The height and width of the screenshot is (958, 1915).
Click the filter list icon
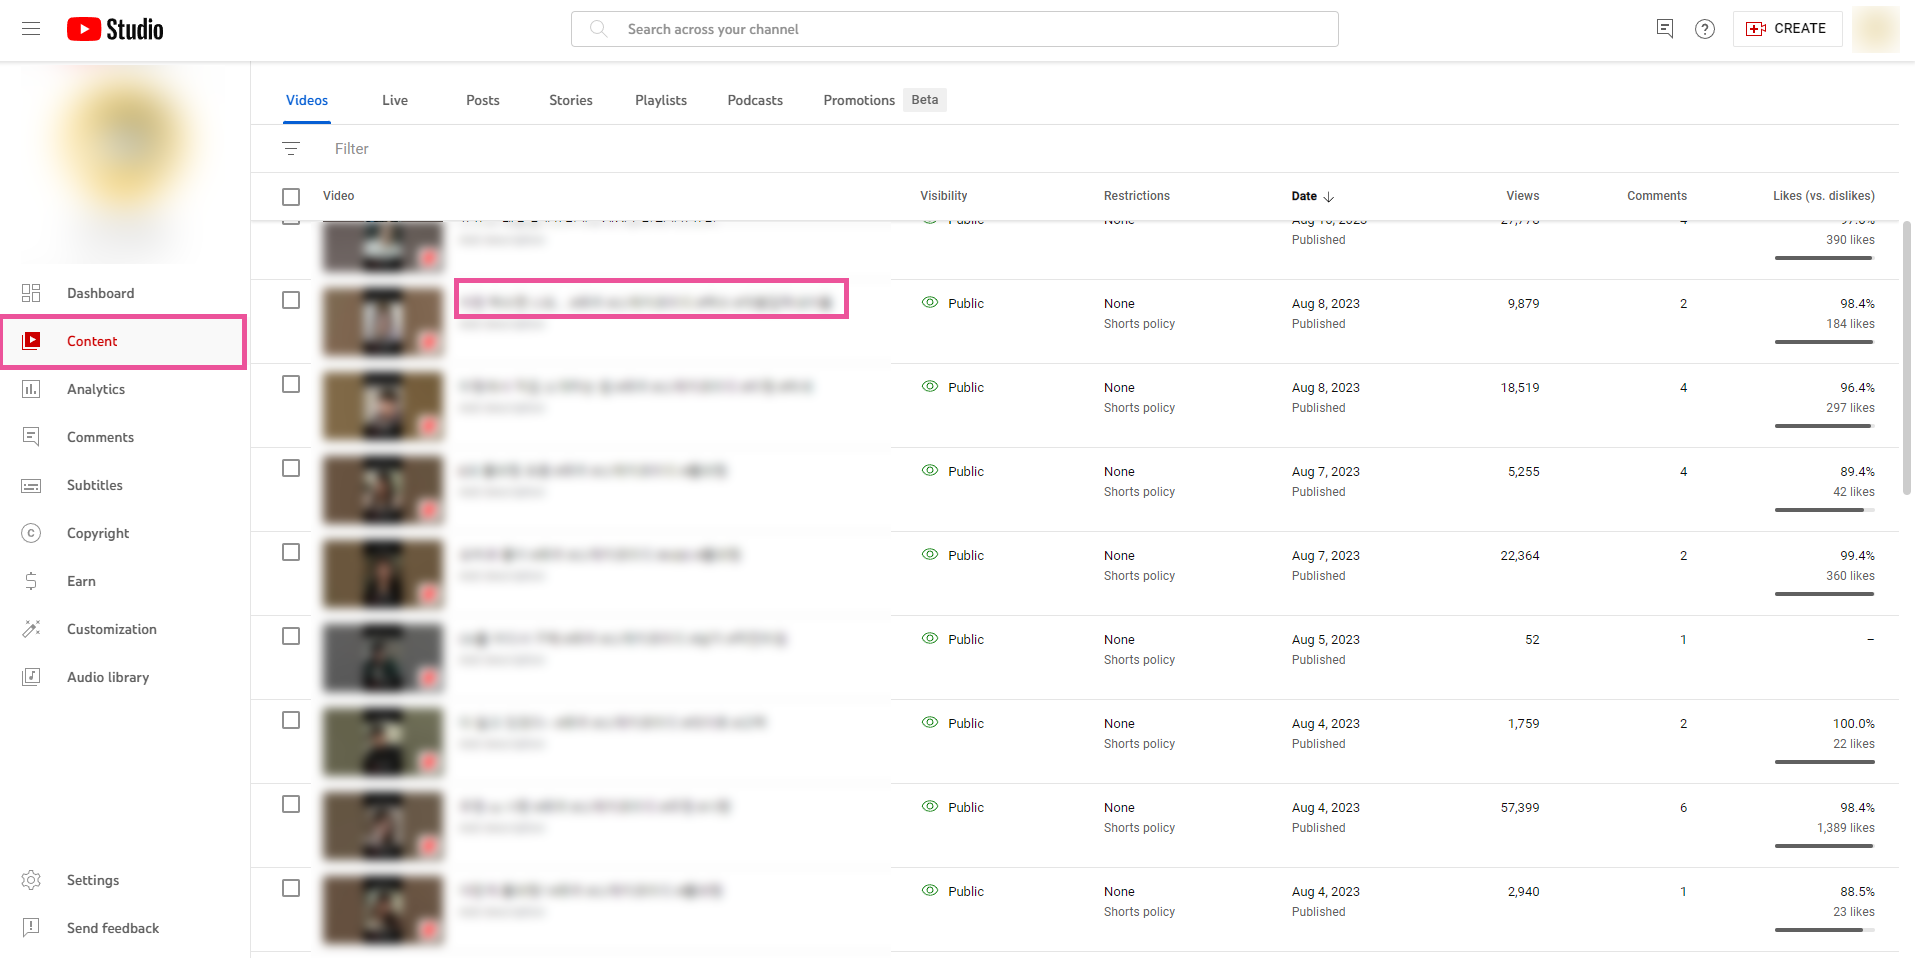(x=291, y=149)
